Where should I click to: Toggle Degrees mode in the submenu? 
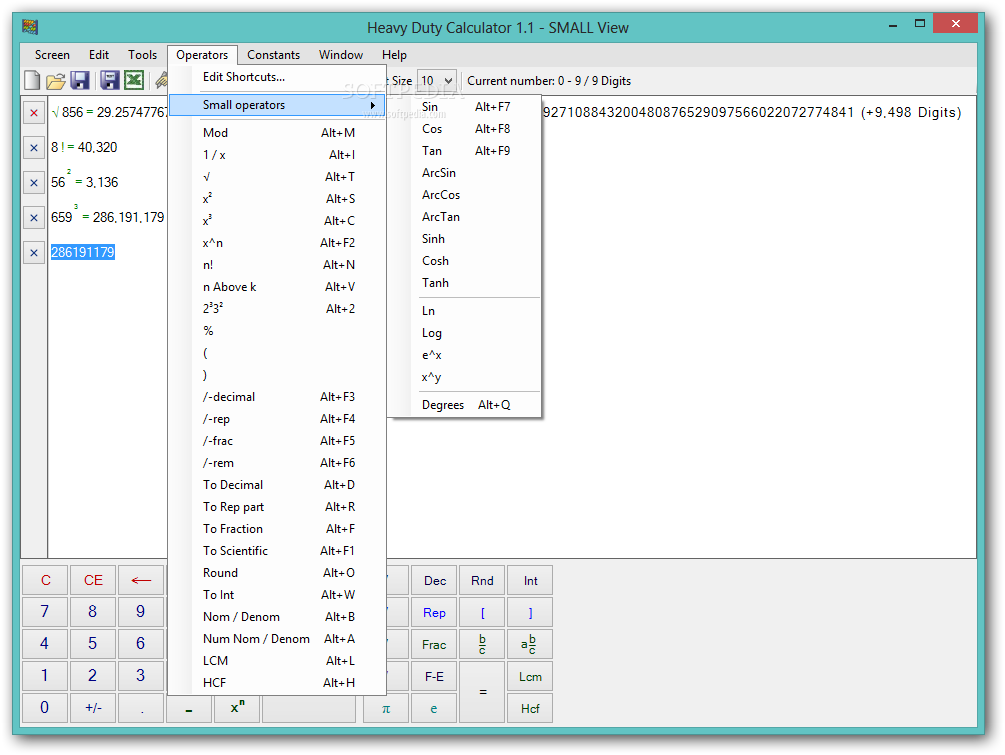[466, 404]
